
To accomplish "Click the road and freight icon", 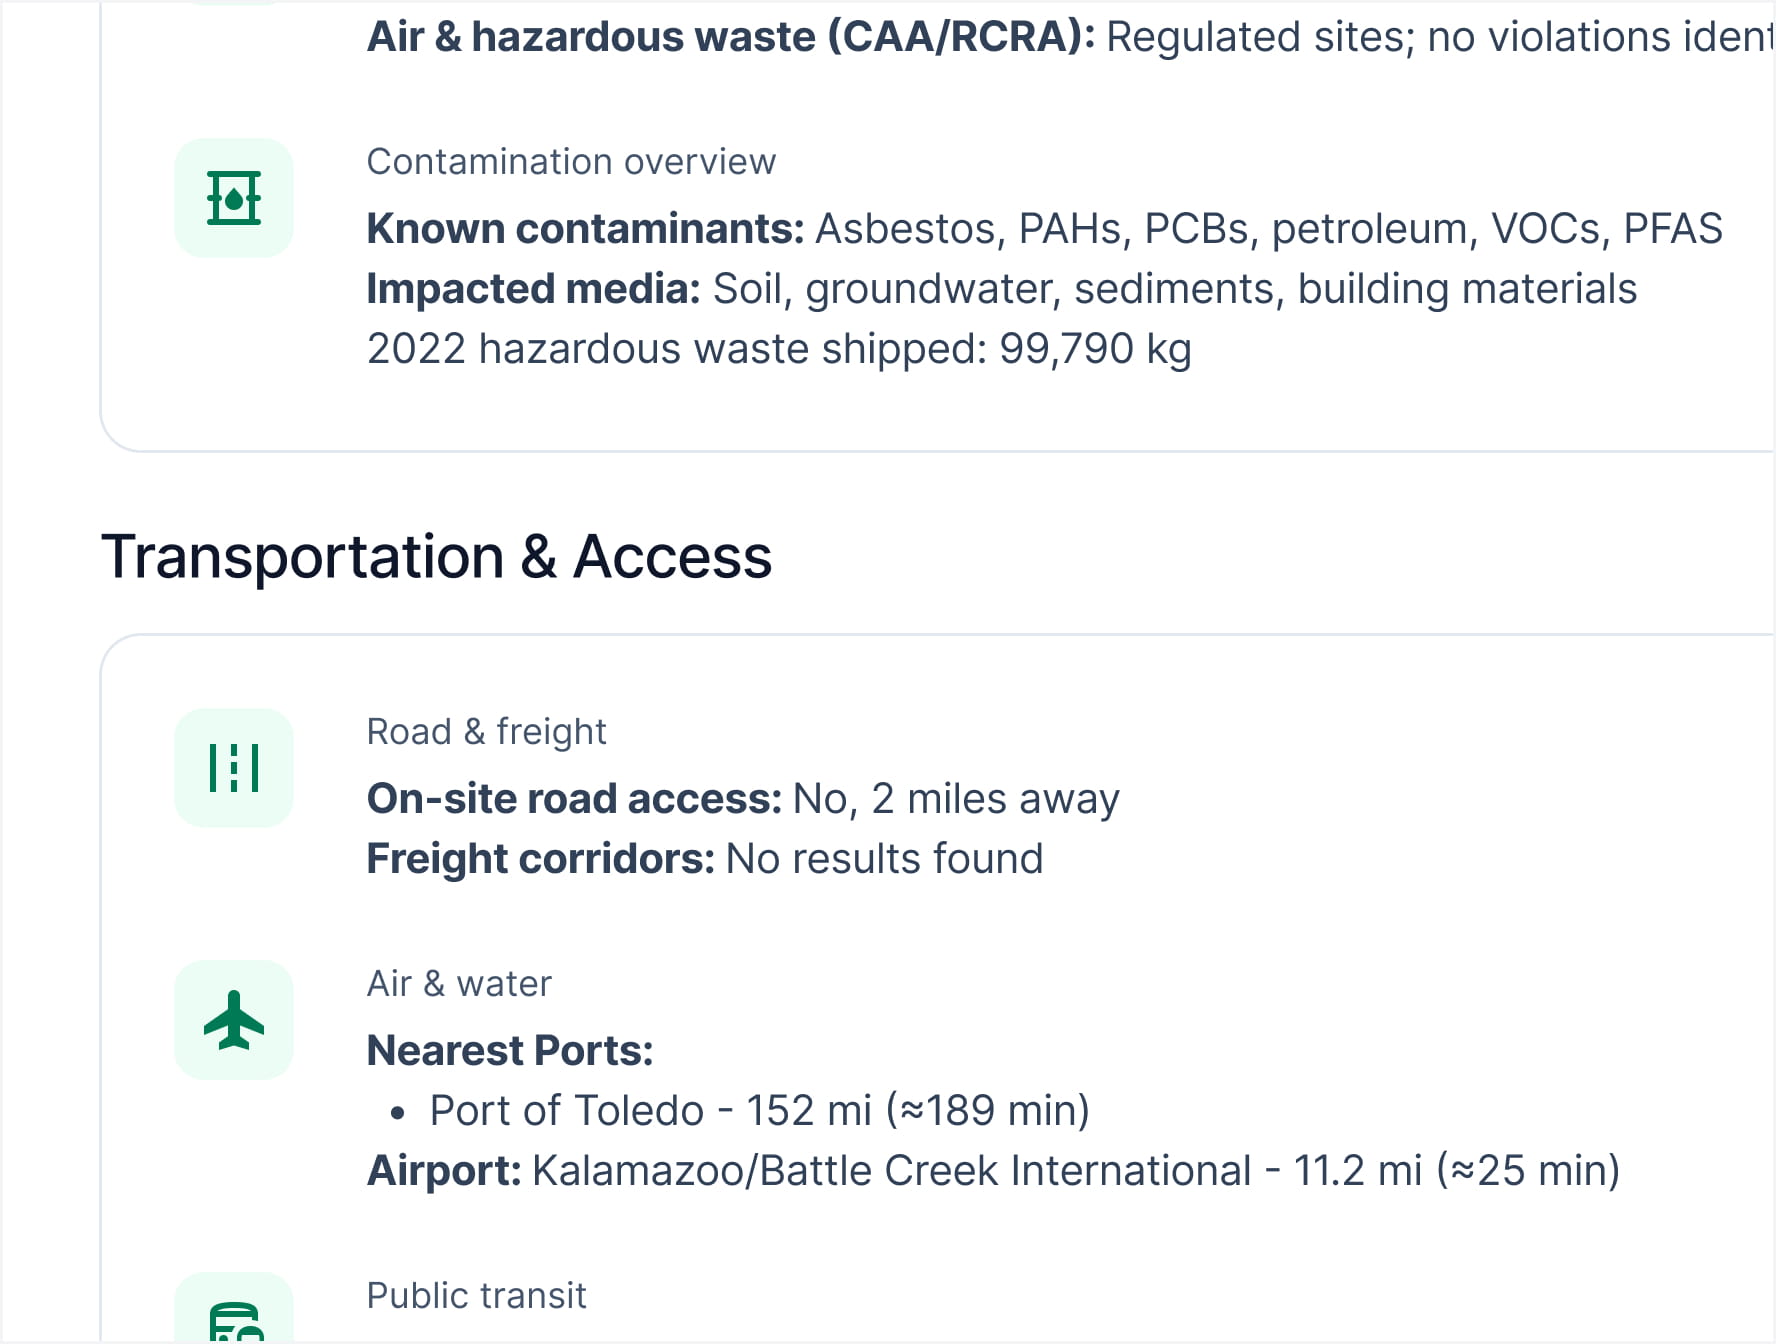I will coord(234,768).
